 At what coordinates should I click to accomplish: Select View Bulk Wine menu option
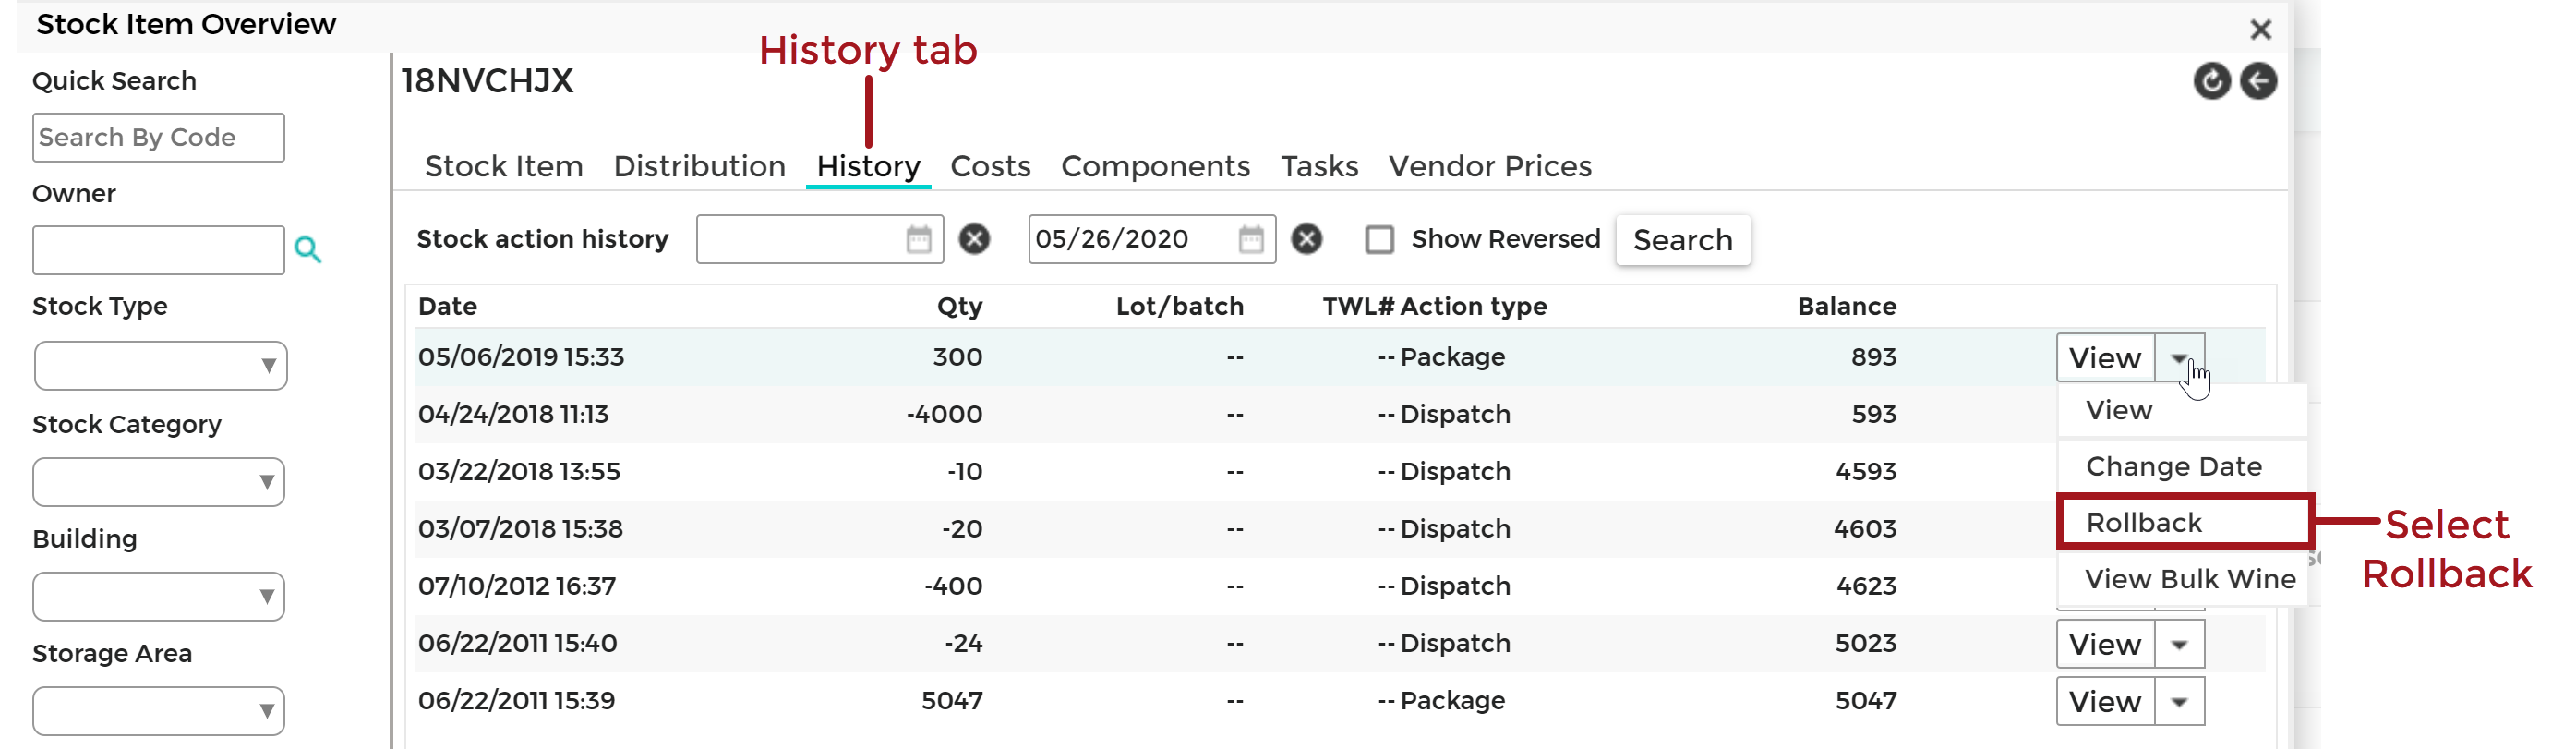point(2182,578)
